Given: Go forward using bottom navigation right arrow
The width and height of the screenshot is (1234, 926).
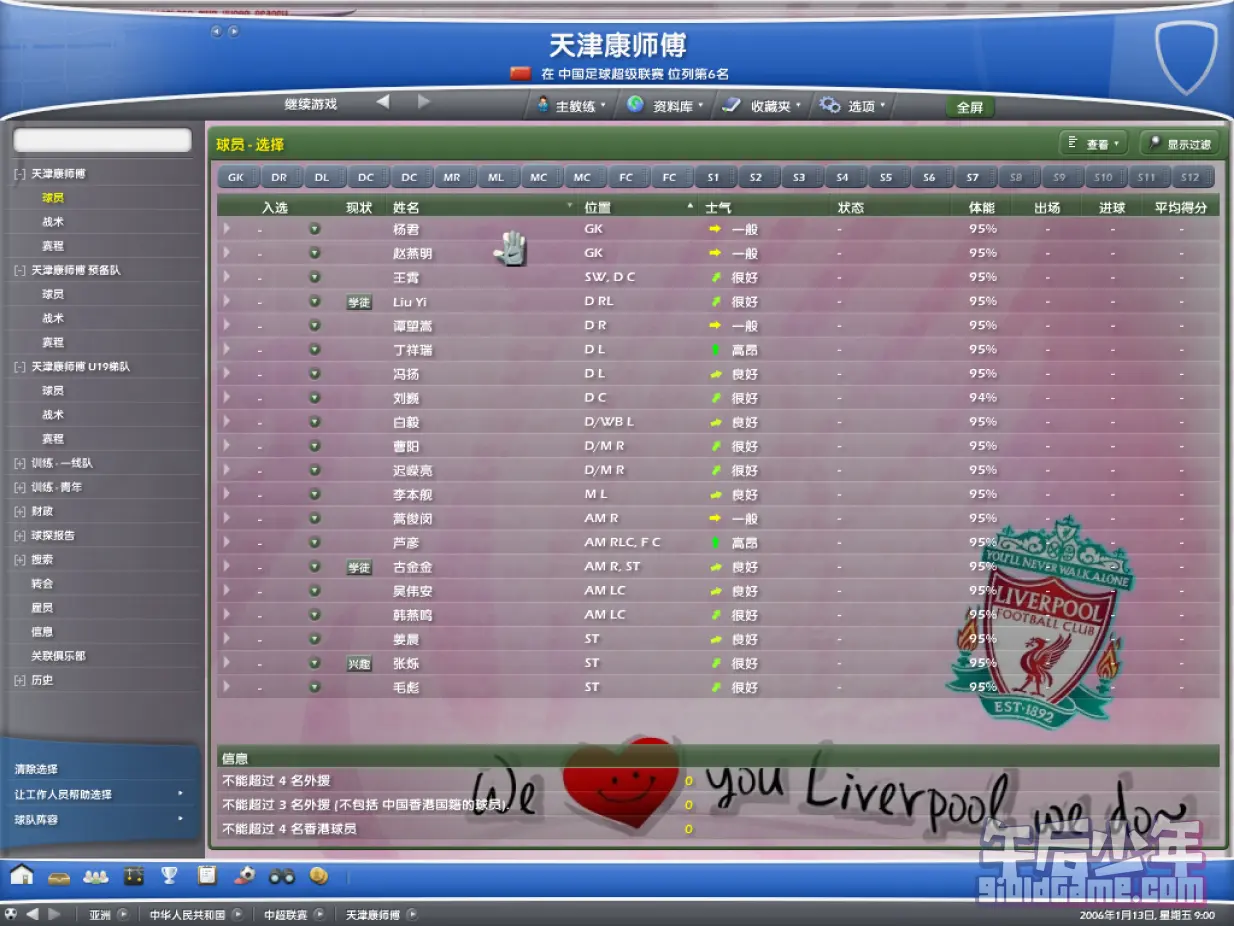Looking at the screenshot, I should pos(54,914).
